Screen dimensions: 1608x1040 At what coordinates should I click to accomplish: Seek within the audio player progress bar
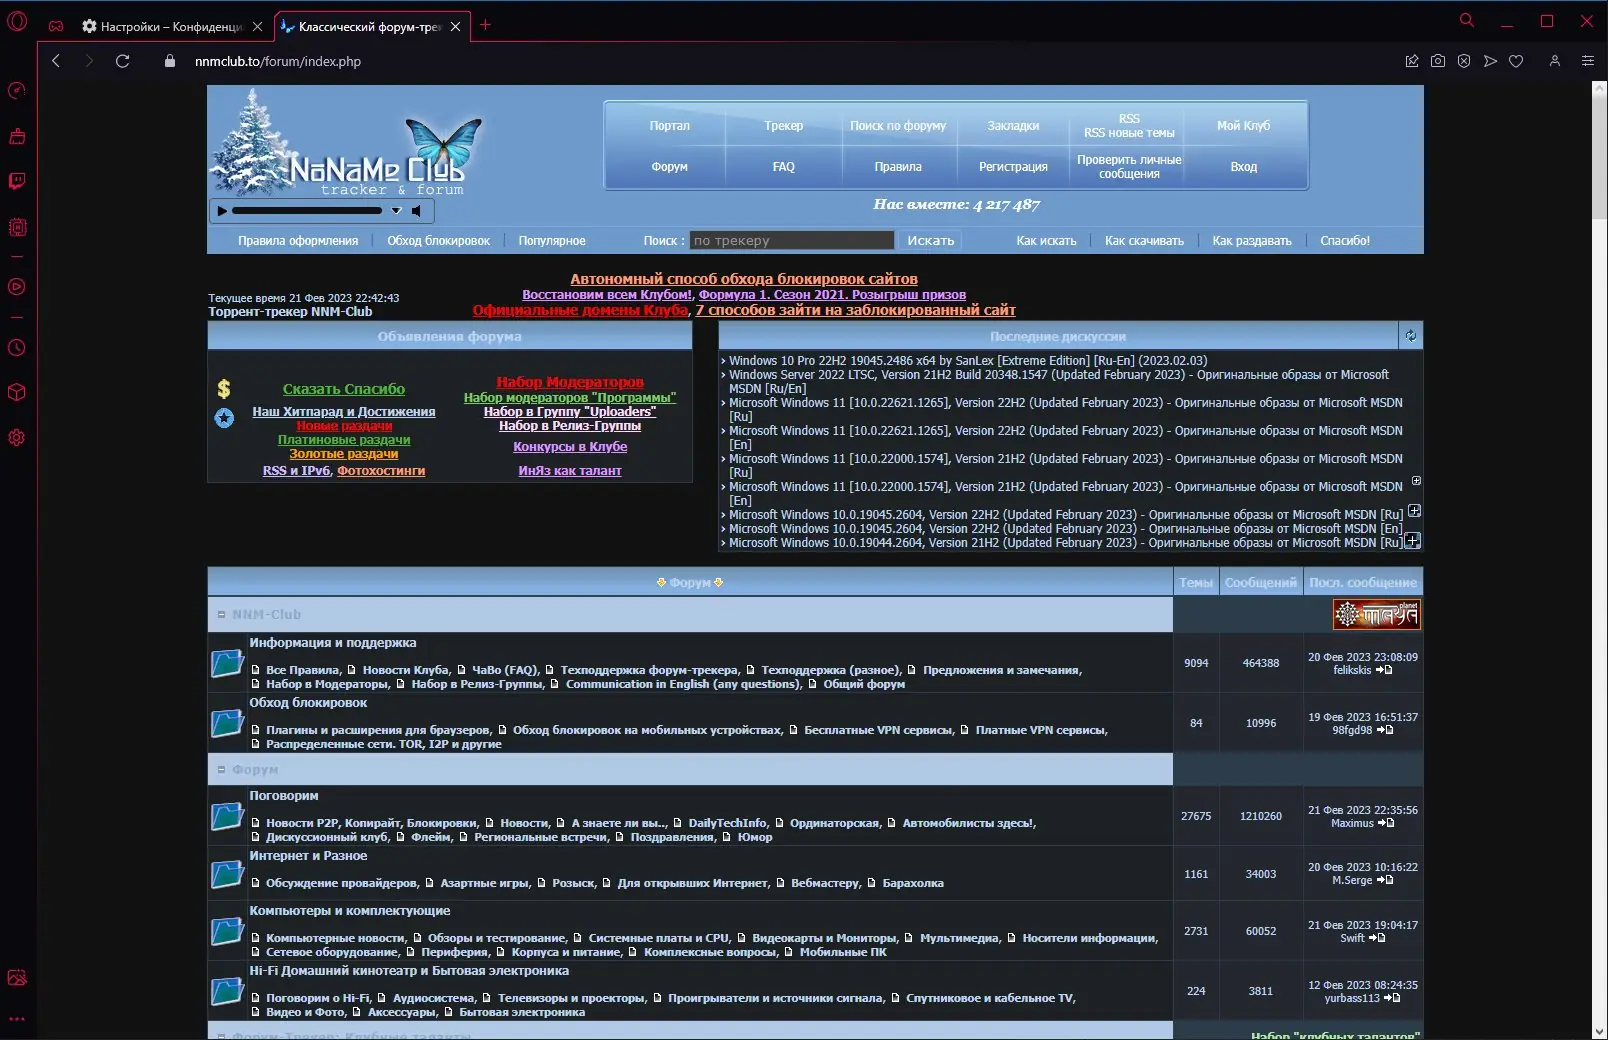click(x=307, y=211)
